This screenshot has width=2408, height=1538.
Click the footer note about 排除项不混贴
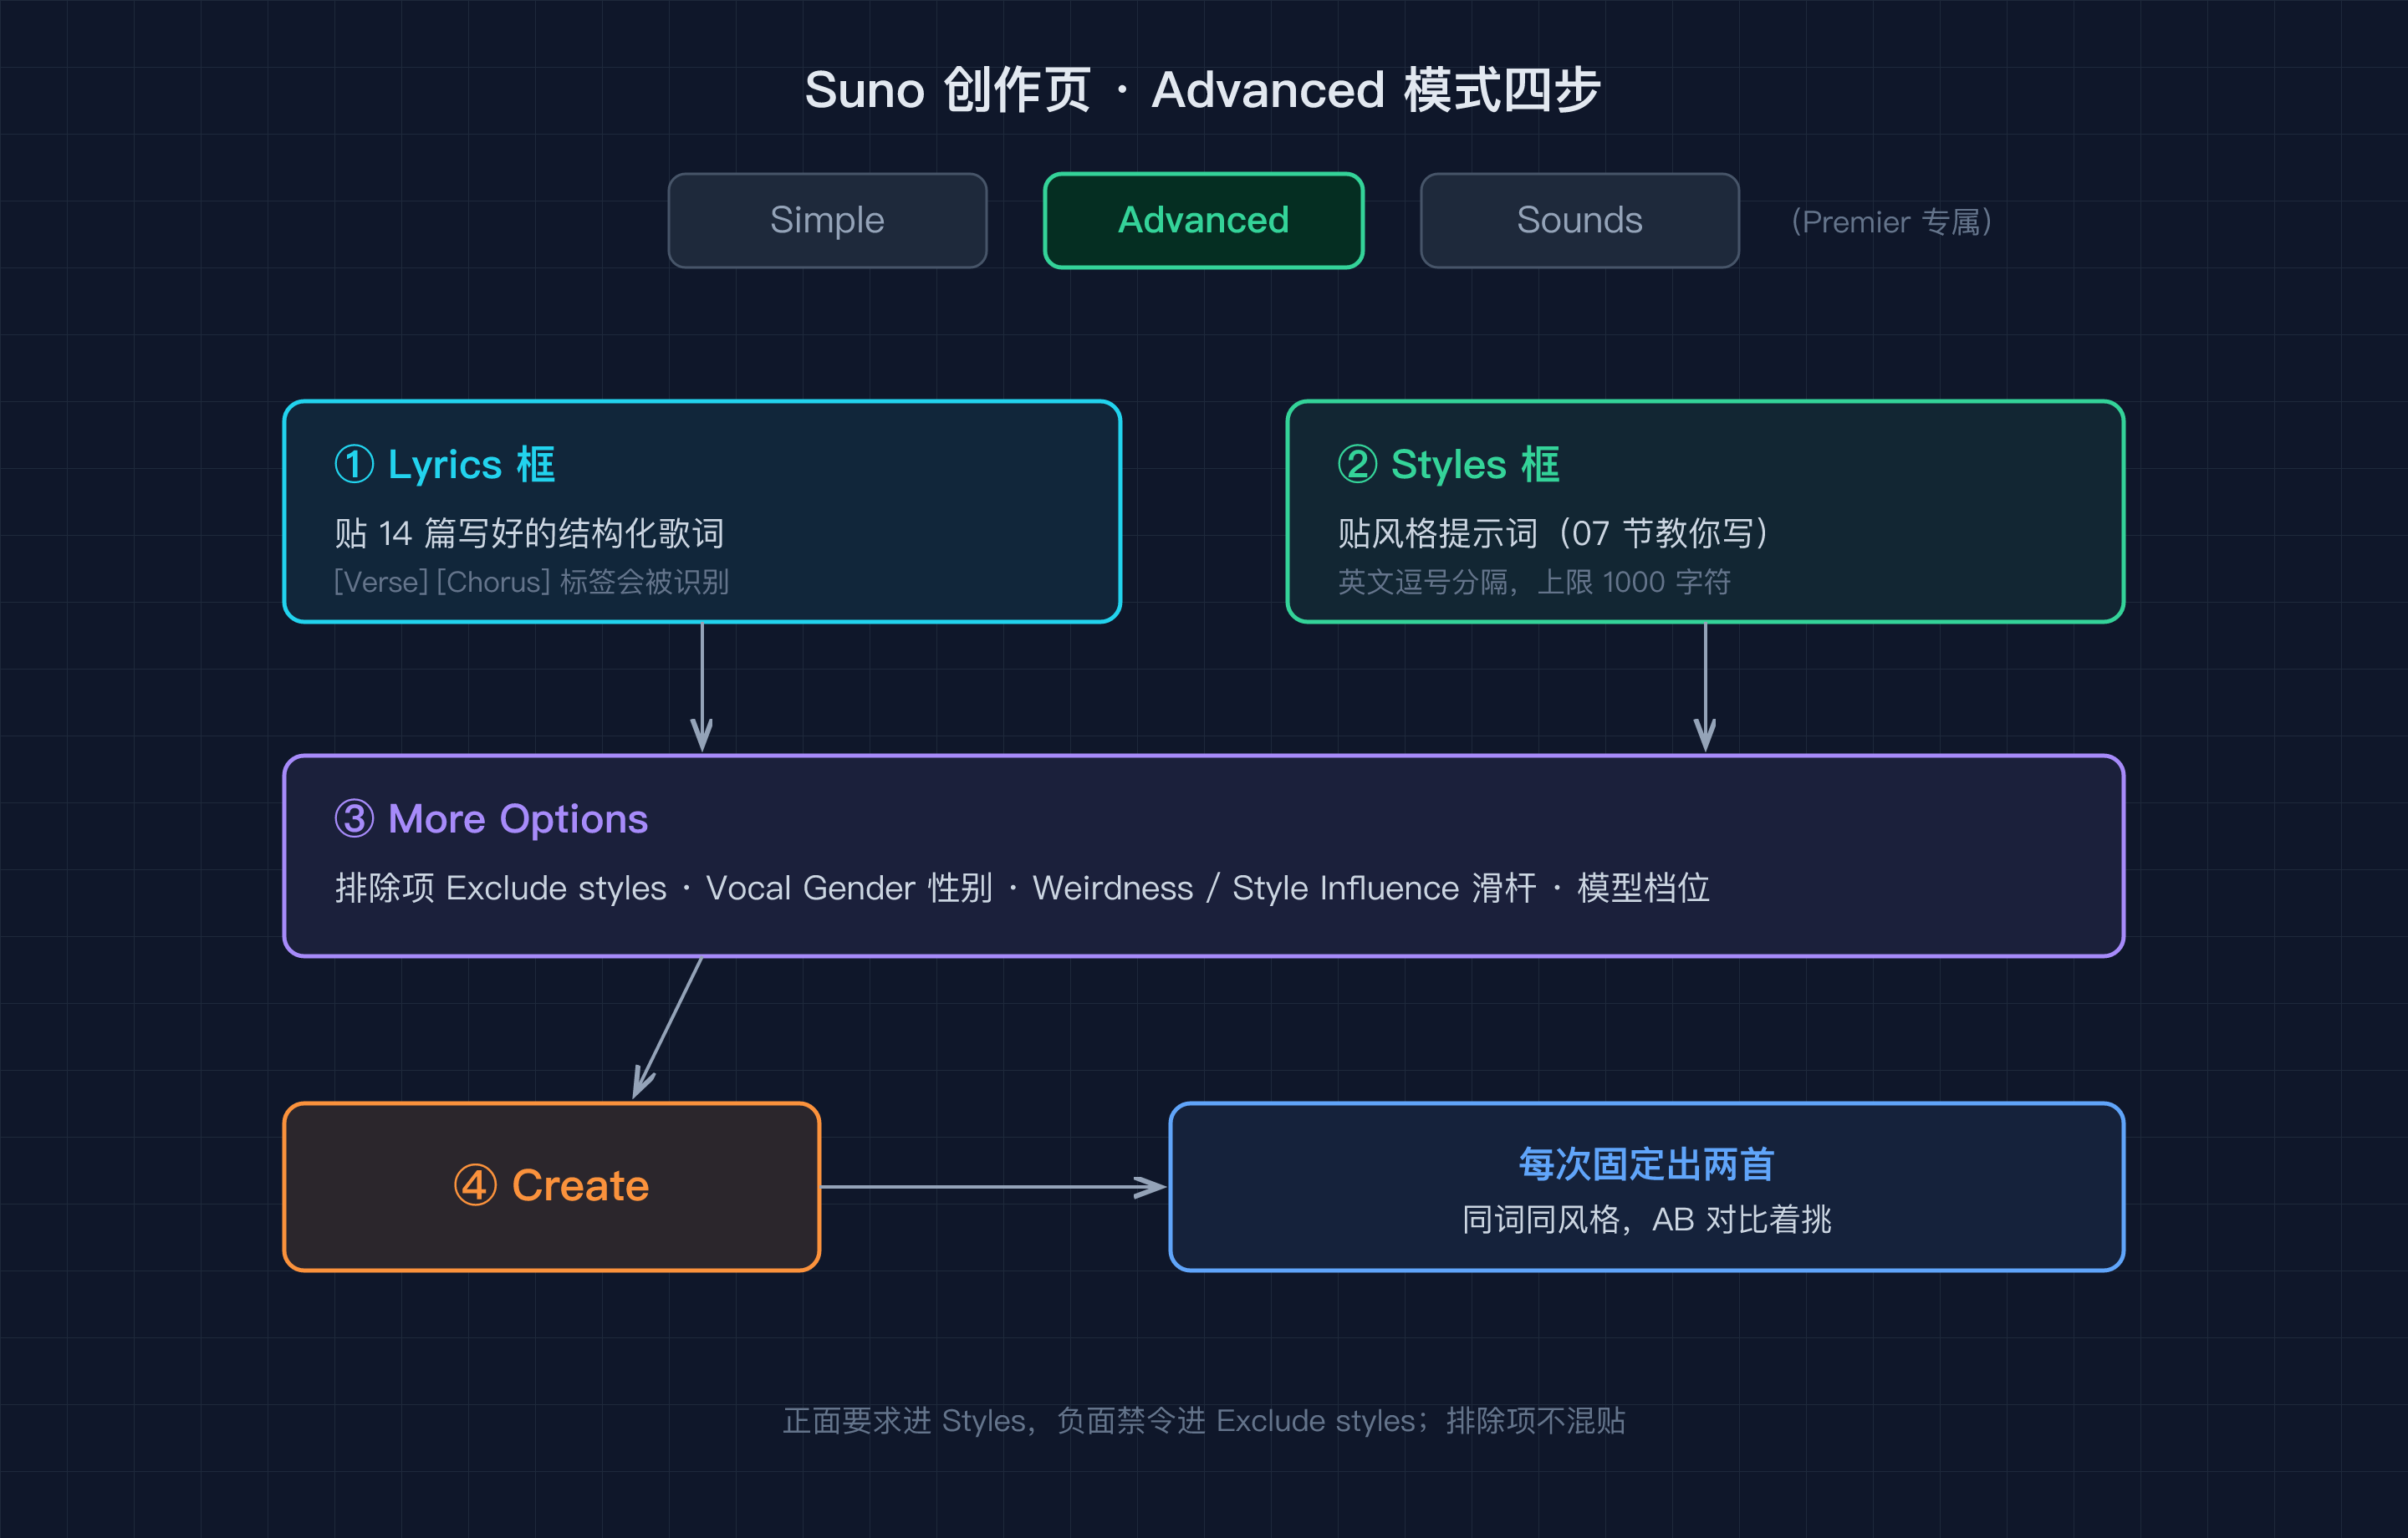[1203, 1420]
